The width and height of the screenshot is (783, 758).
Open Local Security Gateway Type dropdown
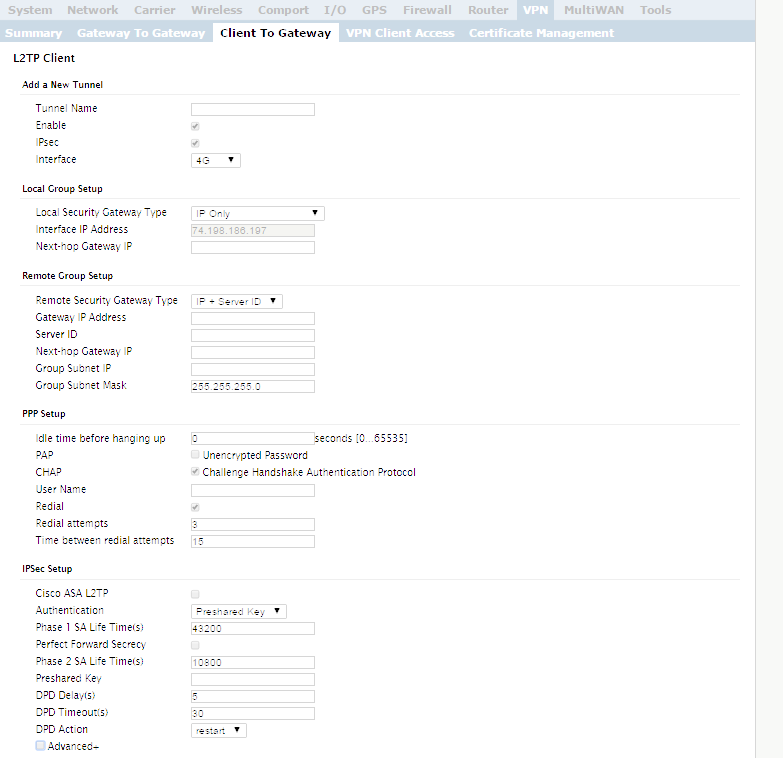258,213
